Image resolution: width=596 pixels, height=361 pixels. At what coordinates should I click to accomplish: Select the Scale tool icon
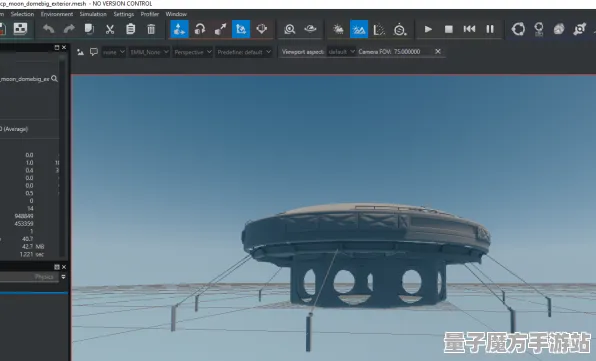pyautogui.click(x=220, y=29)
